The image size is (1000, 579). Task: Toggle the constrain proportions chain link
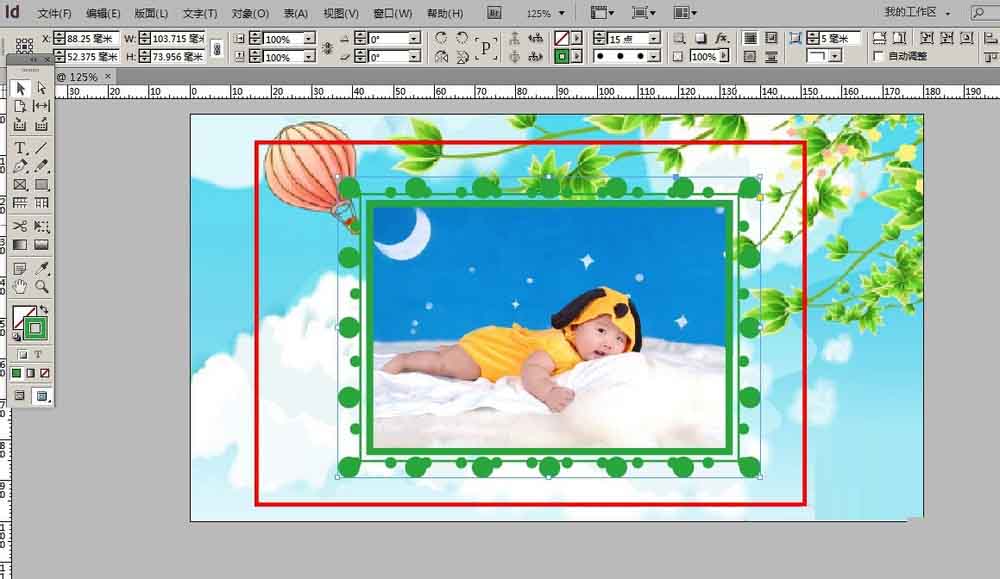tap(217, 48)
